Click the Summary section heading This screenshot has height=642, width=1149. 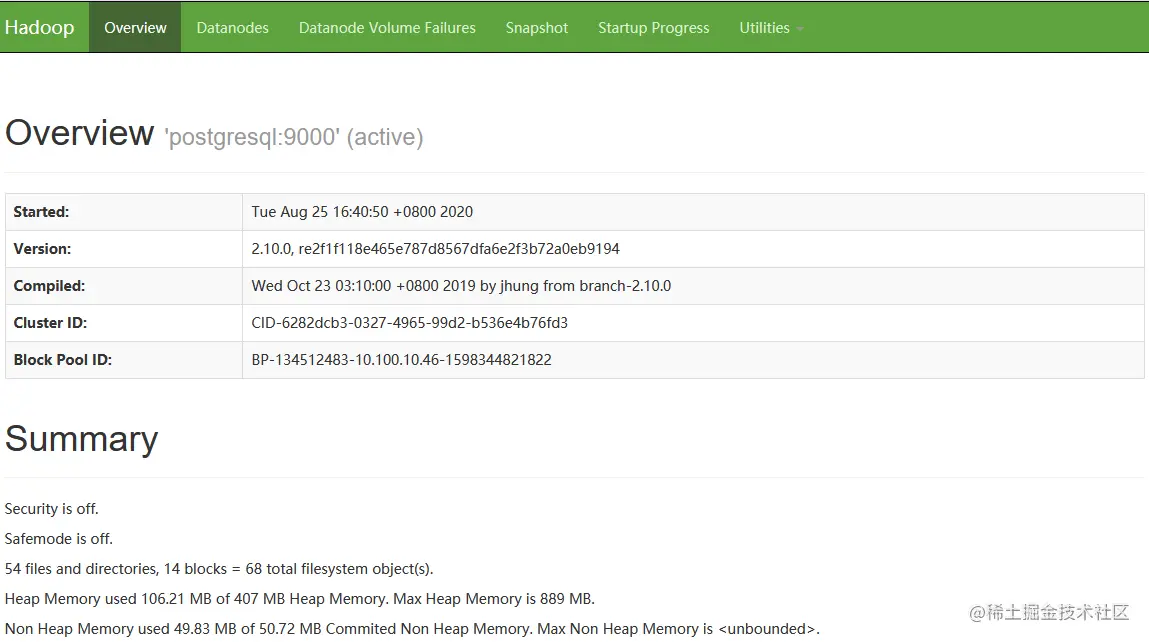[81, 439]
